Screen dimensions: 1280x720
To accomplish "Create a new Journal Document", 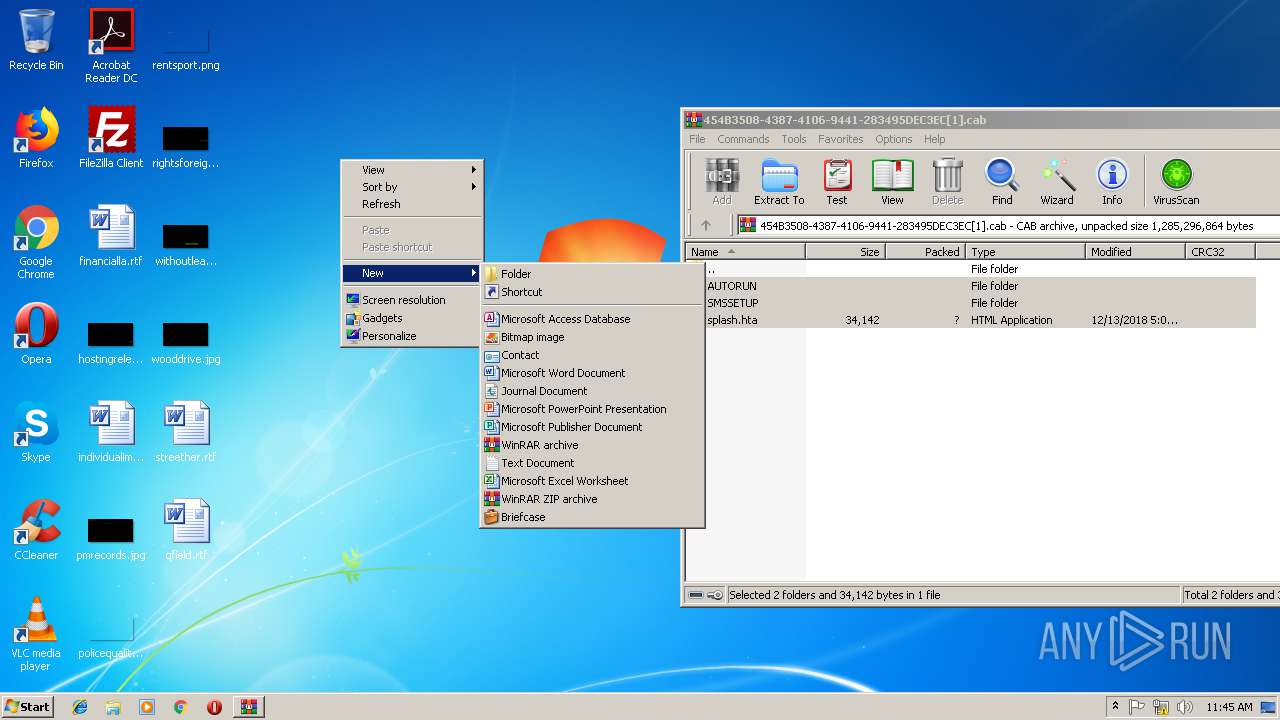I will 592,391.
